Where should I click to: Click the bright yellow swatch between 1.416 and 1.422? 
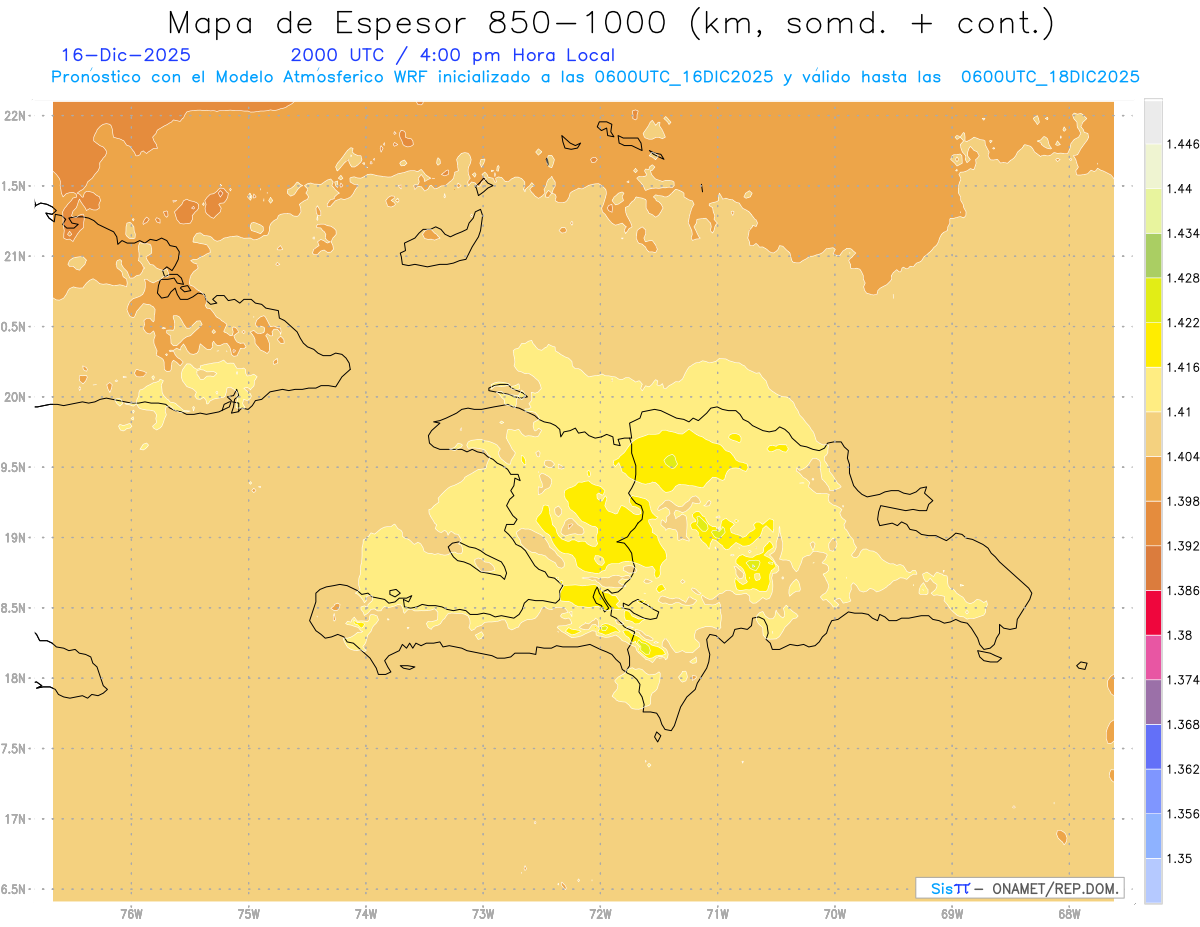[x=1153, y=344]
